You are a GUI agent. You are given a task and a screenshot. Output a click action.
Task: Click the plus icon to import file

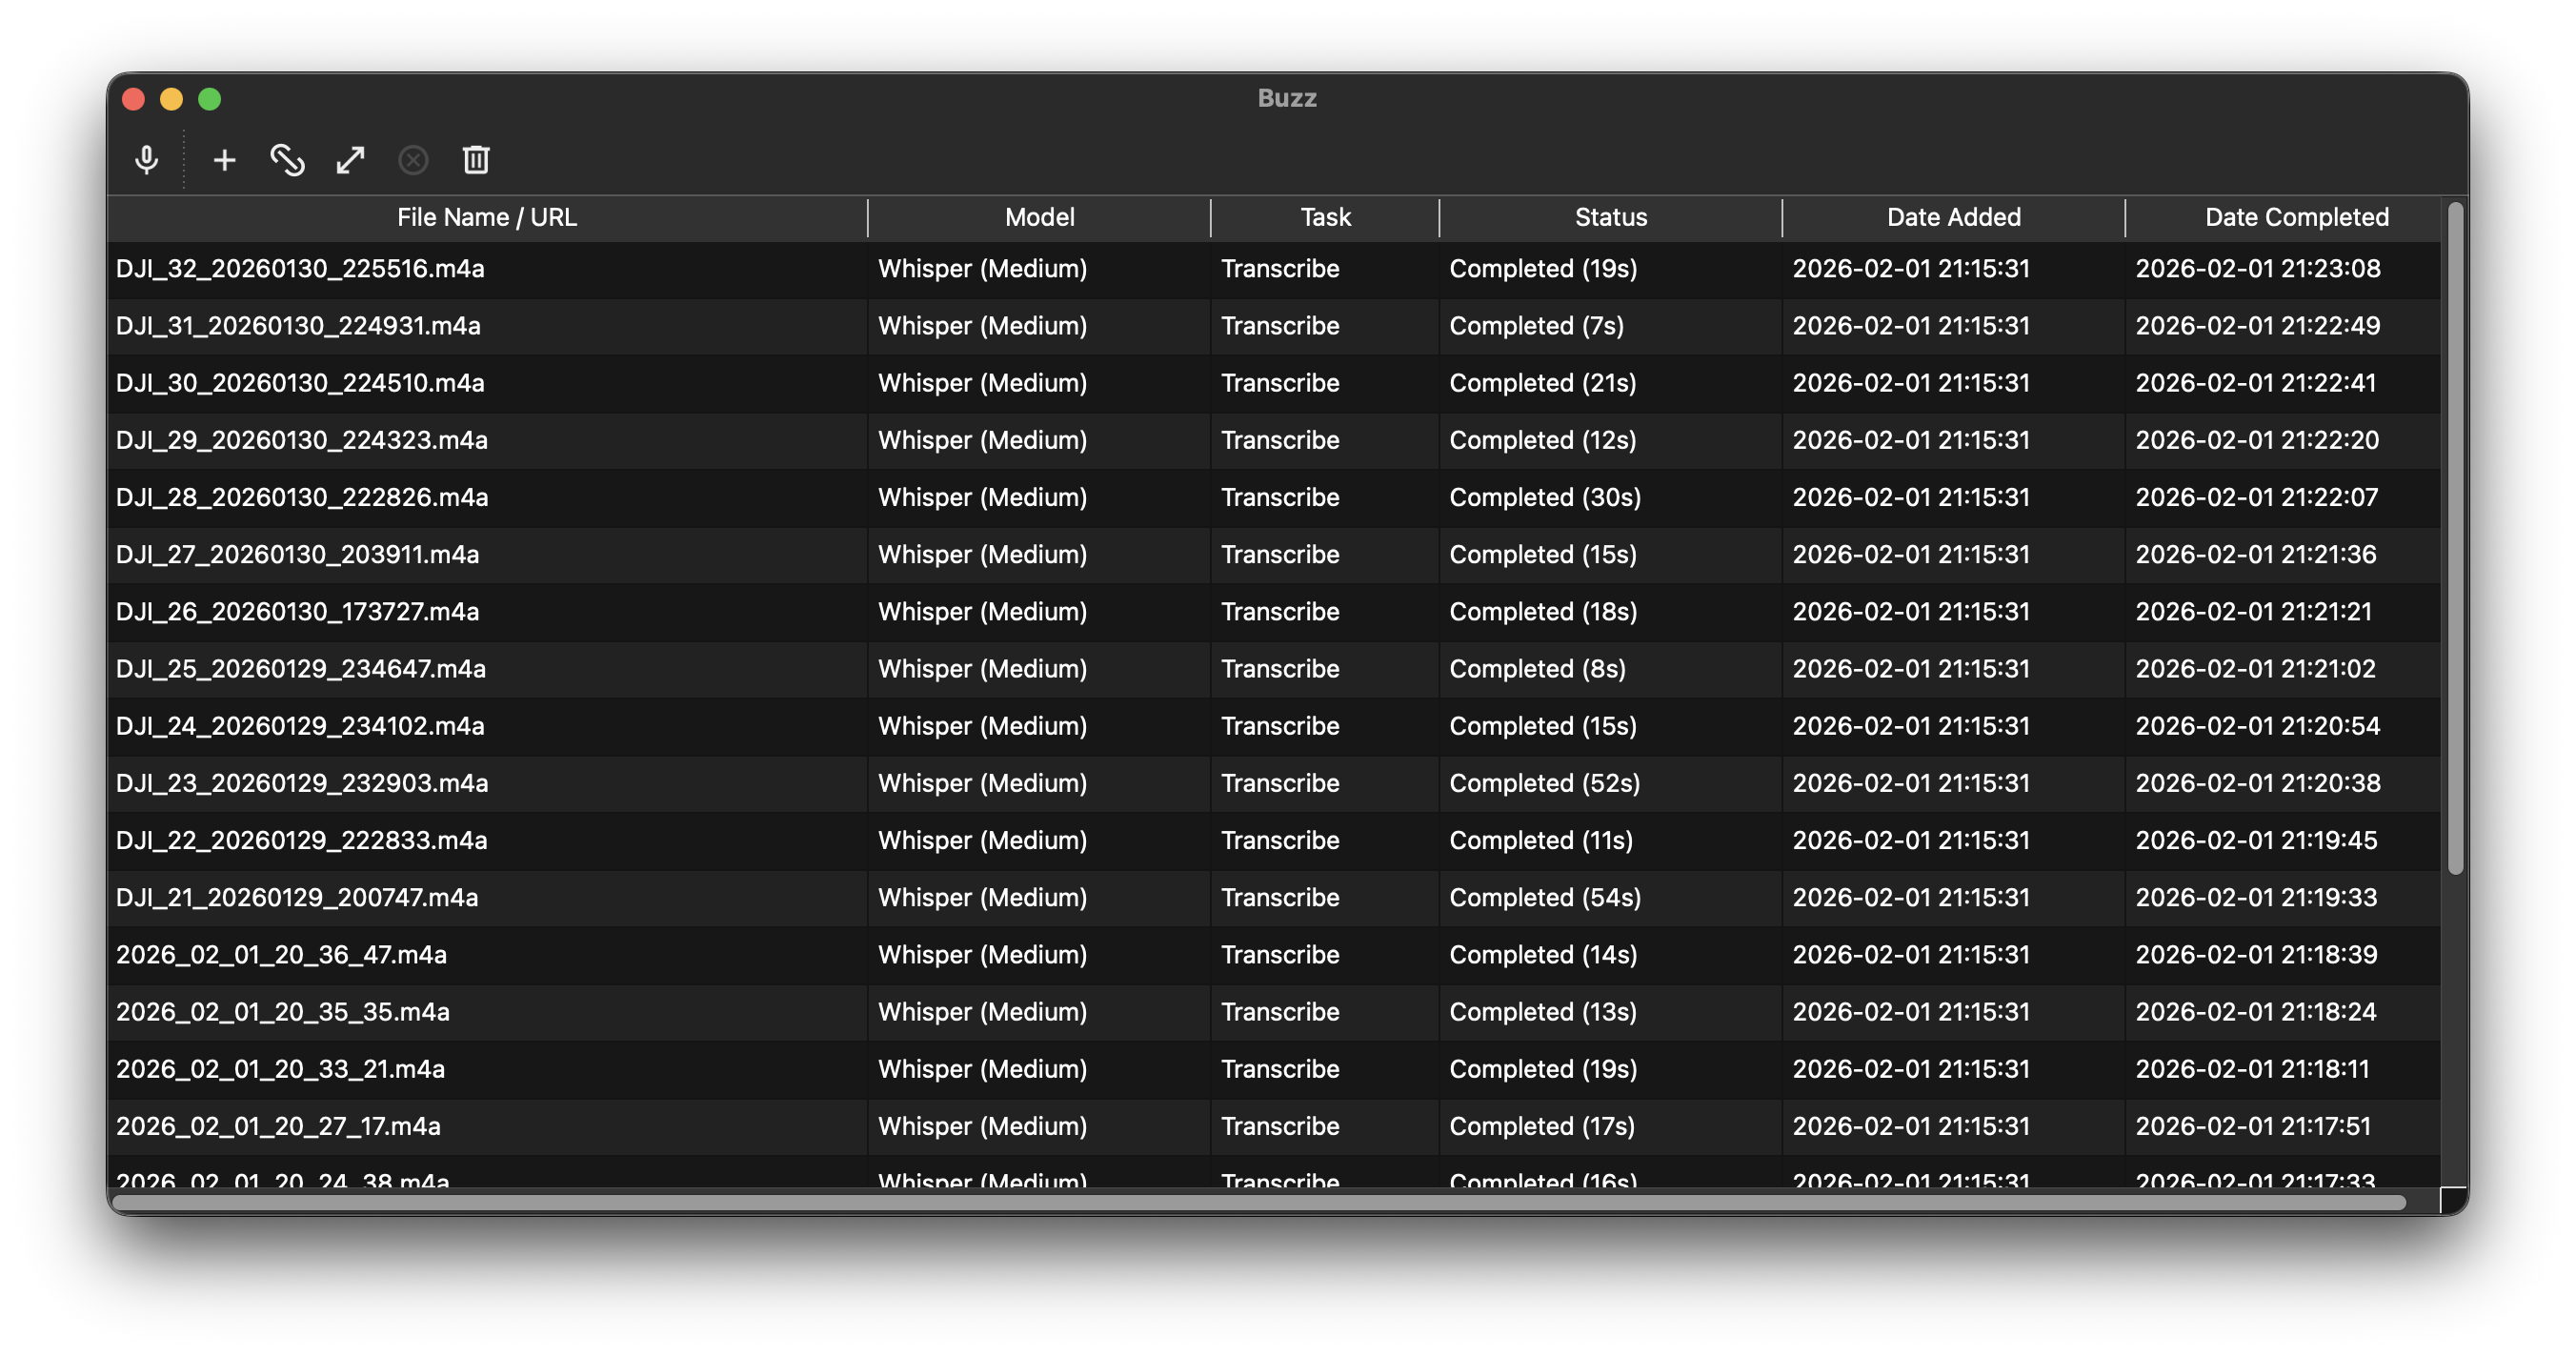click(x=224, y=160)
